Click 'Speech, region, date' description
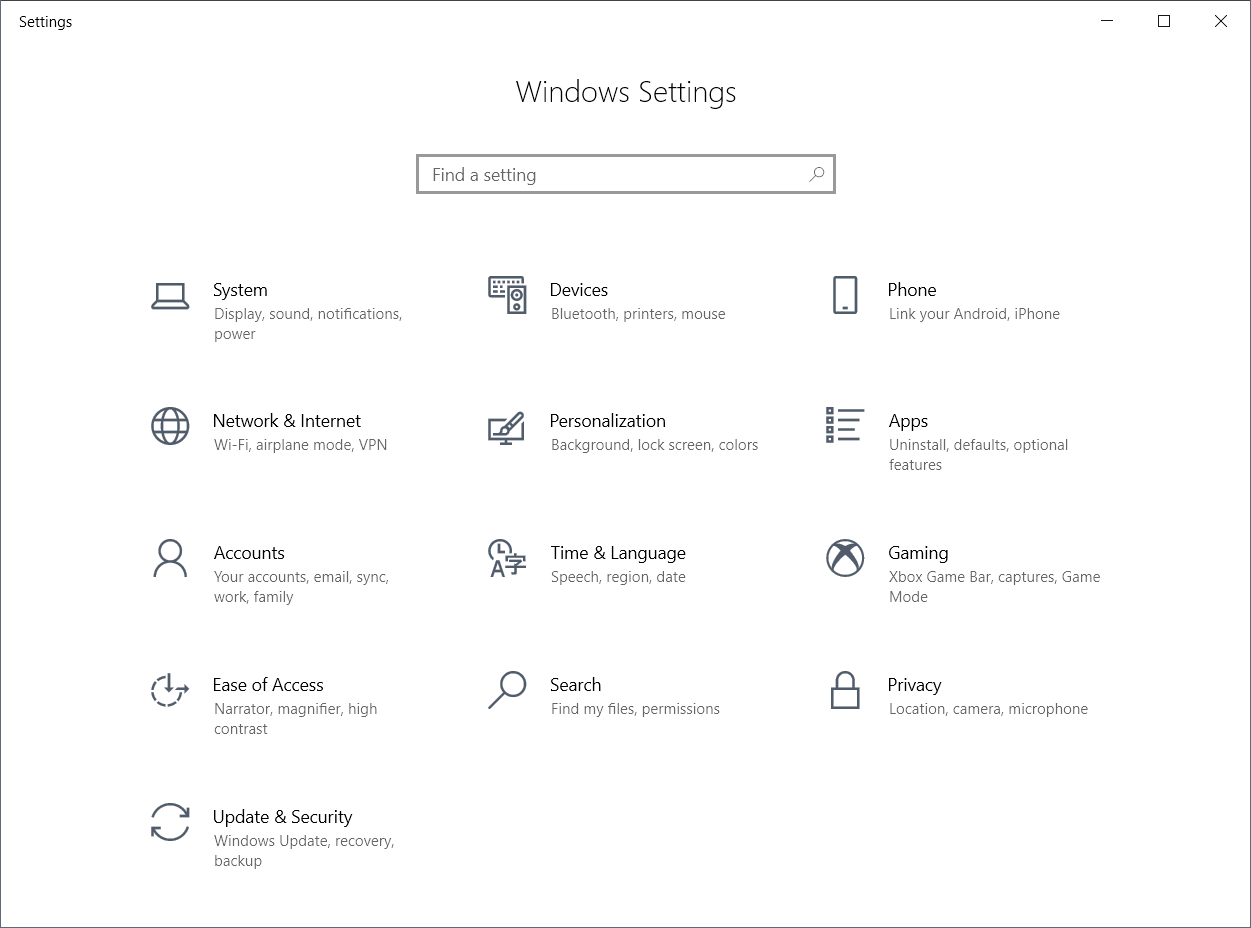Image resolution: width=1251 pixels, height=928 pixels. pos(618,577)
